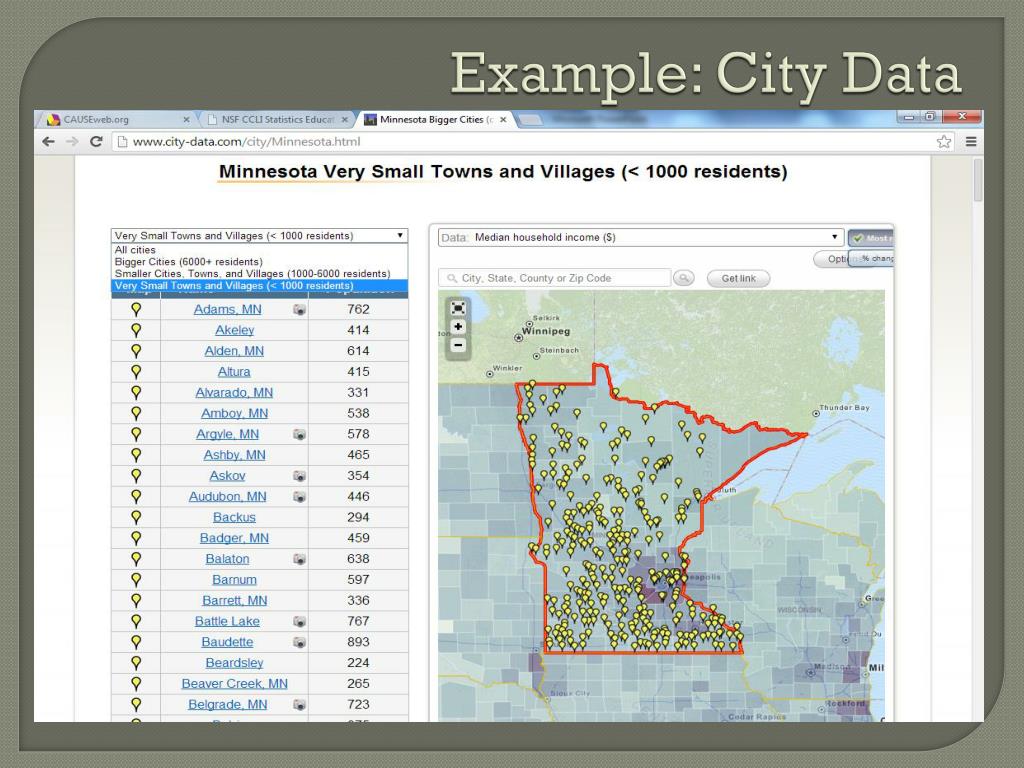Open the Ashby, MN link
Image resolution: width=1024 pixels, height=768 pixels.
click(x=234, y=455)
